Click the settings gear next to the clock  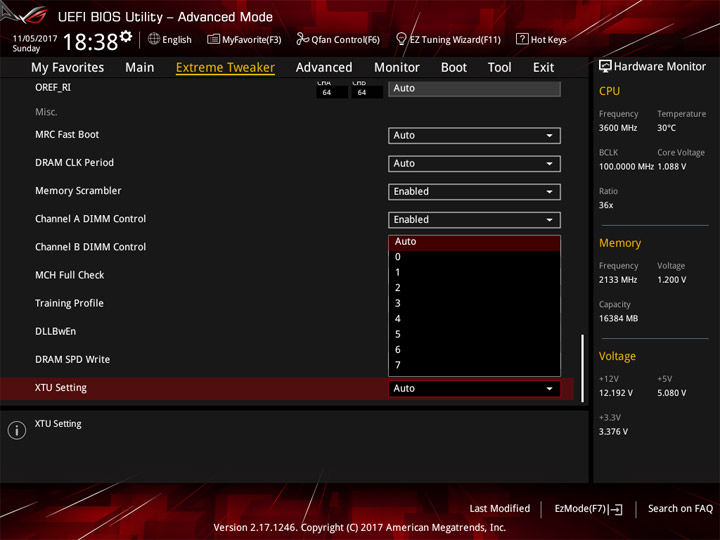tap(126, 36)
